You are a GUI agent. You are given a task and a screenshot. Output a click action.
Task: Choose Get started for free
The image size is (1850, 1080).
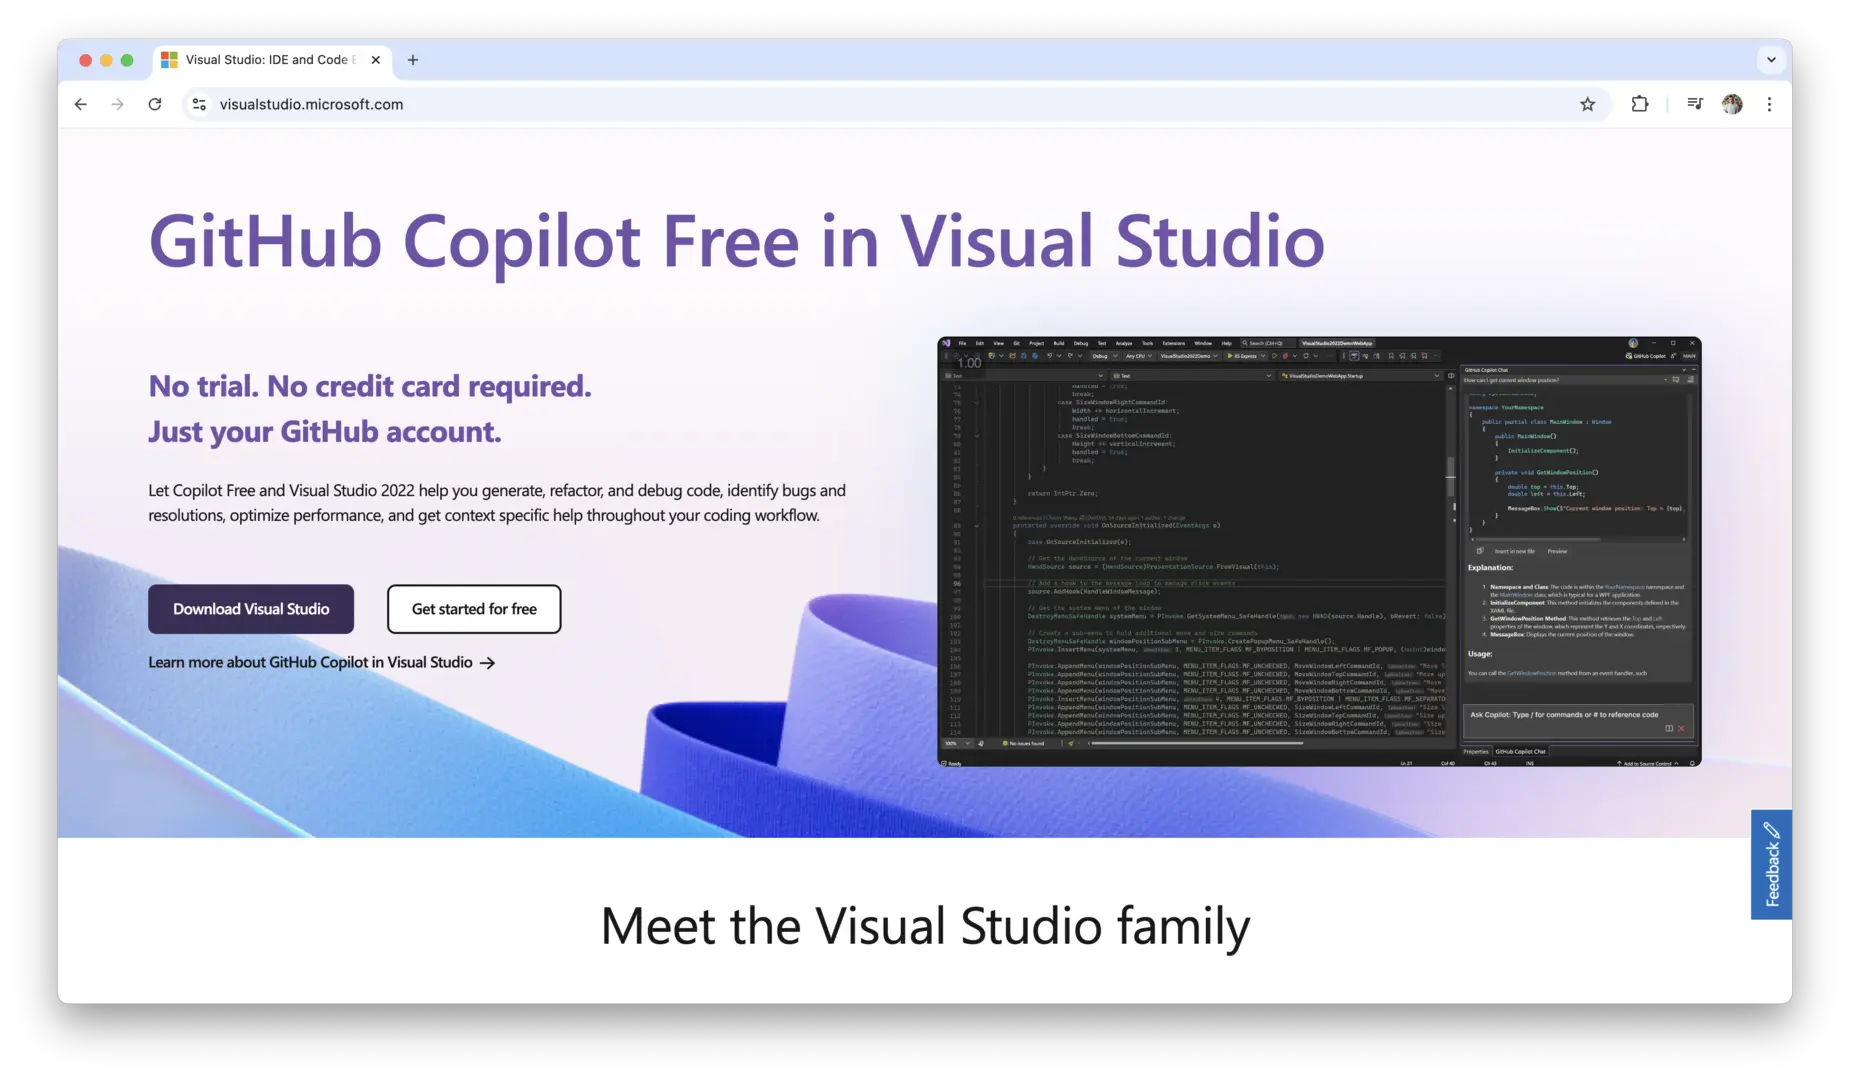474,609
